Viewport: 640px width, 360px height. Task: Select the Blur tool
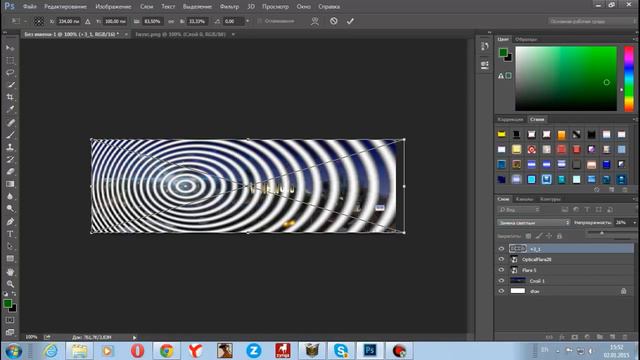(x=10, y=196)
